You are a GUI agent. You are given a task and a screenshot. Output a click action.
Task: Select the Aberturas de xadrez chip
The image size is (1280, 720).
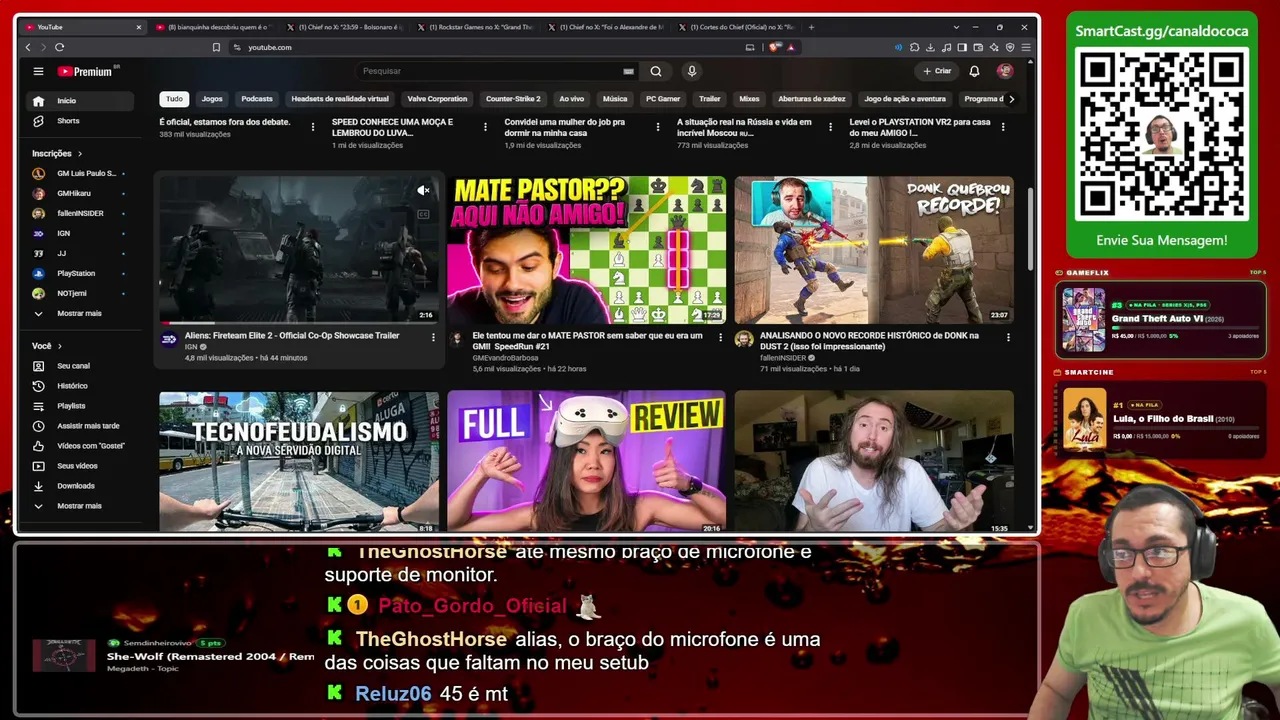(x=812, y=99)
